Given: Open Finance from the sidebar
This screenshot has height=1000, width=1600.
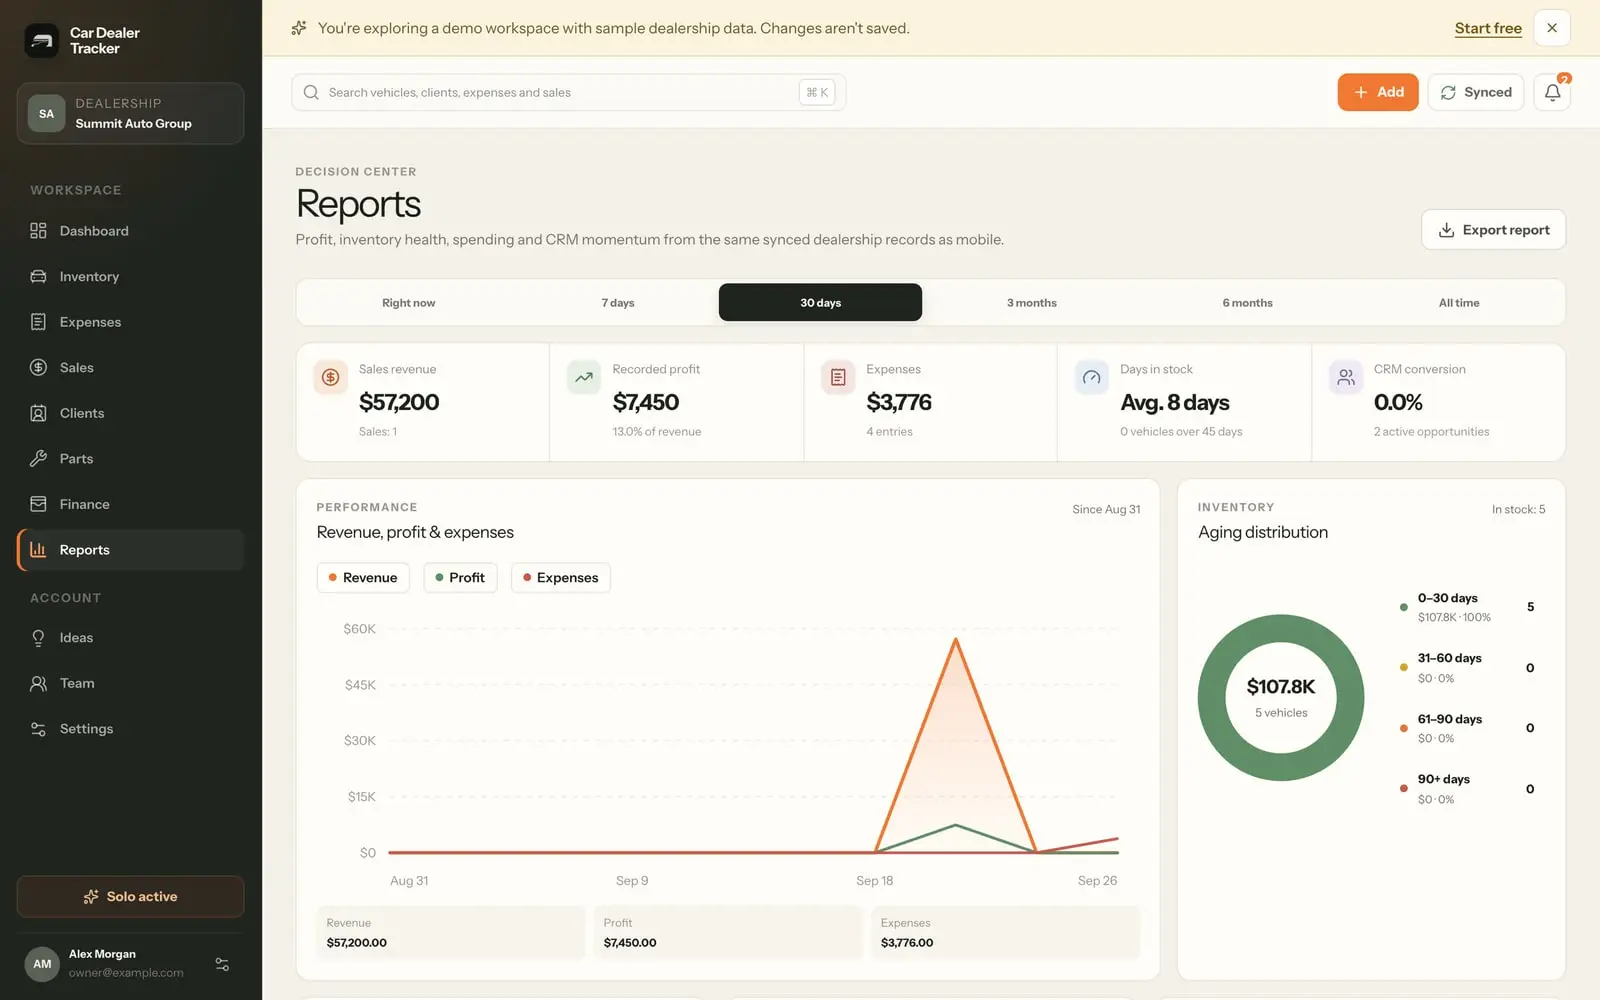Looking at the screenshot, I should [x=130, y=504].
